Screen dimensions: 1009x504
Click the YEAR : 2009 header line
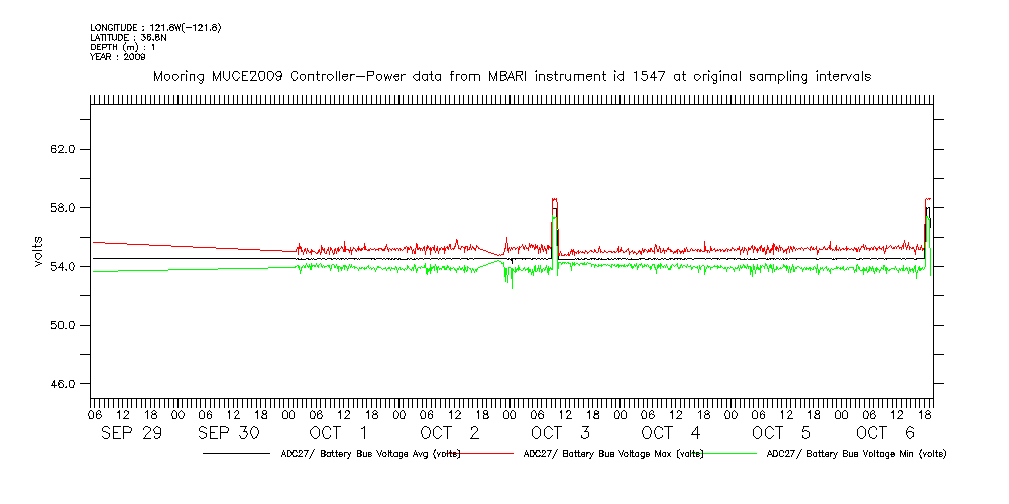click(x=117, y=57)
